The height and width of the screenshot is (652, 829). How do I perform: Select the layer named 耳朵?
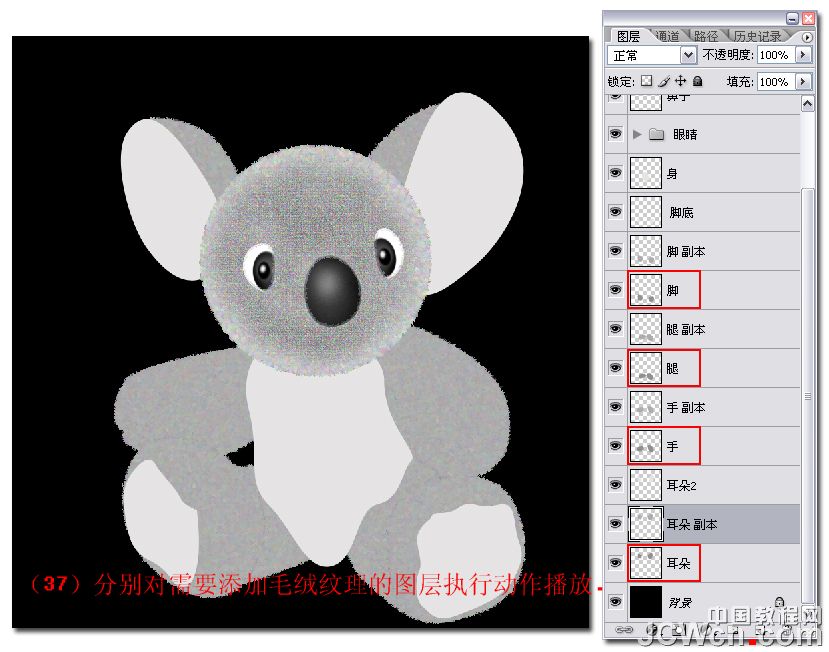679,564
